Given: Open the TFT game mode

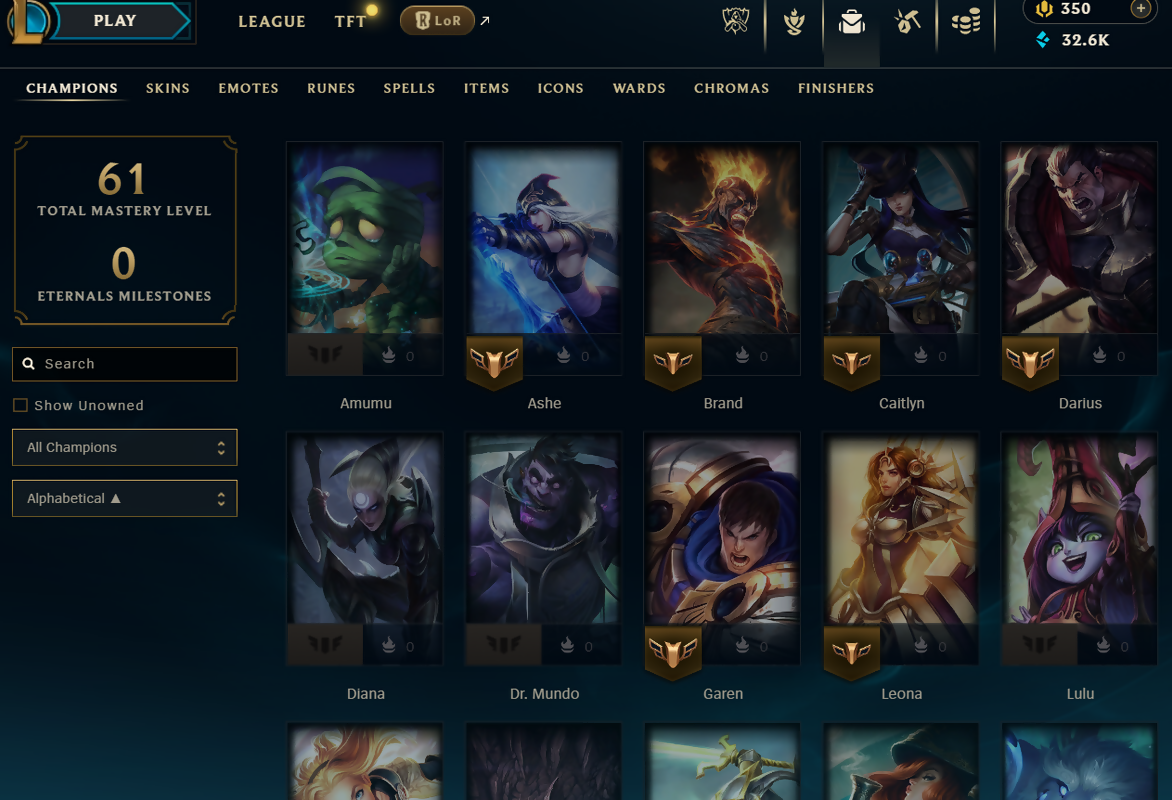Looking at the screenshot, I should click(x=351, y=22).
